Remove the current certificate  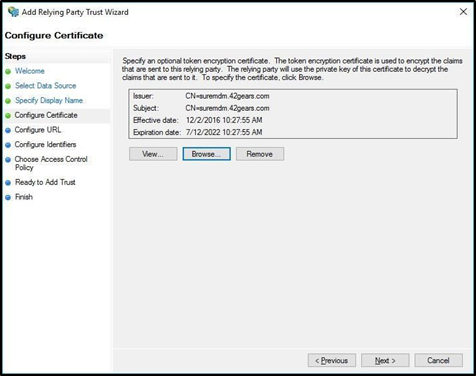[260, 154]
